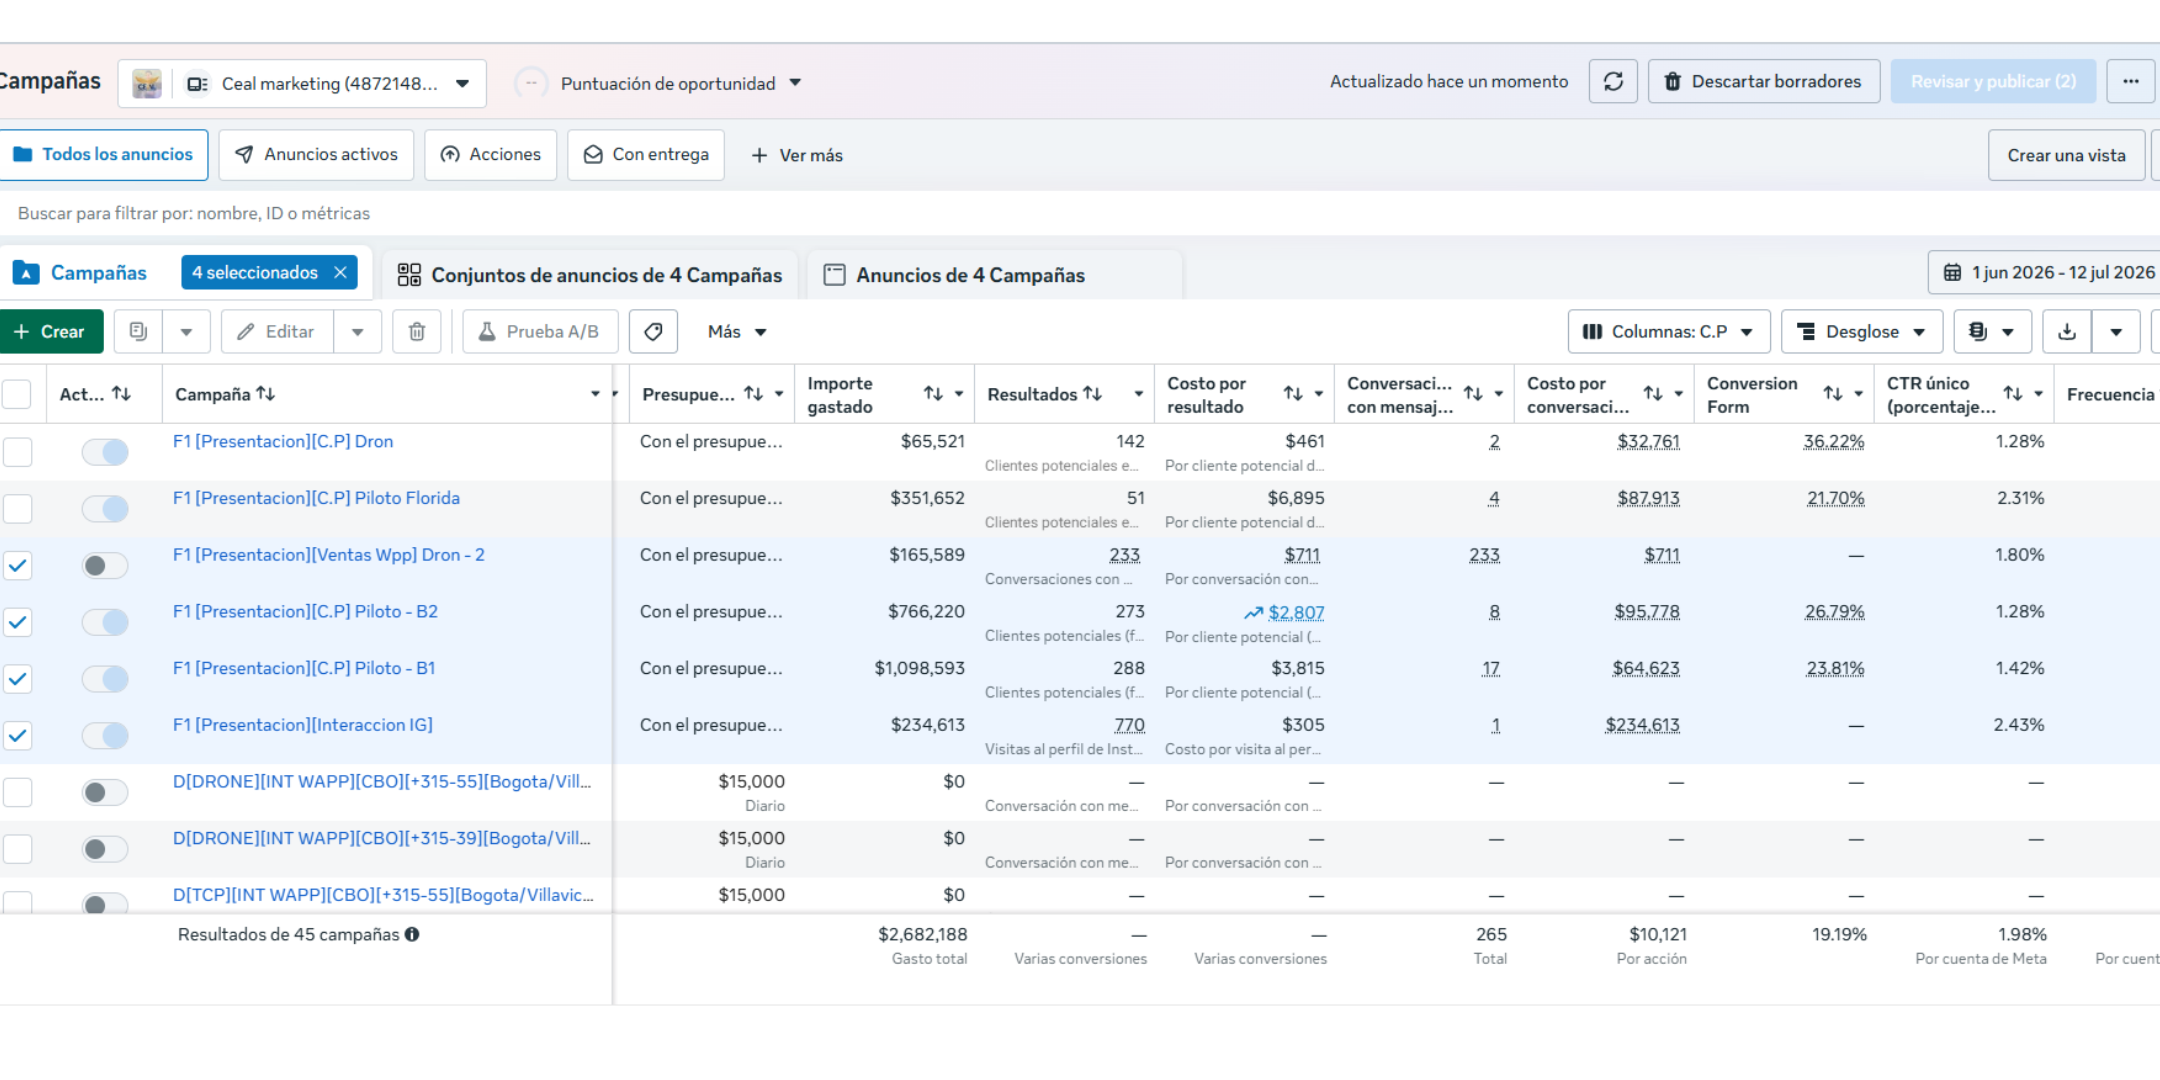Uncheck the Piloto - B2 campaign checkbox

click(x=17, y=622)
